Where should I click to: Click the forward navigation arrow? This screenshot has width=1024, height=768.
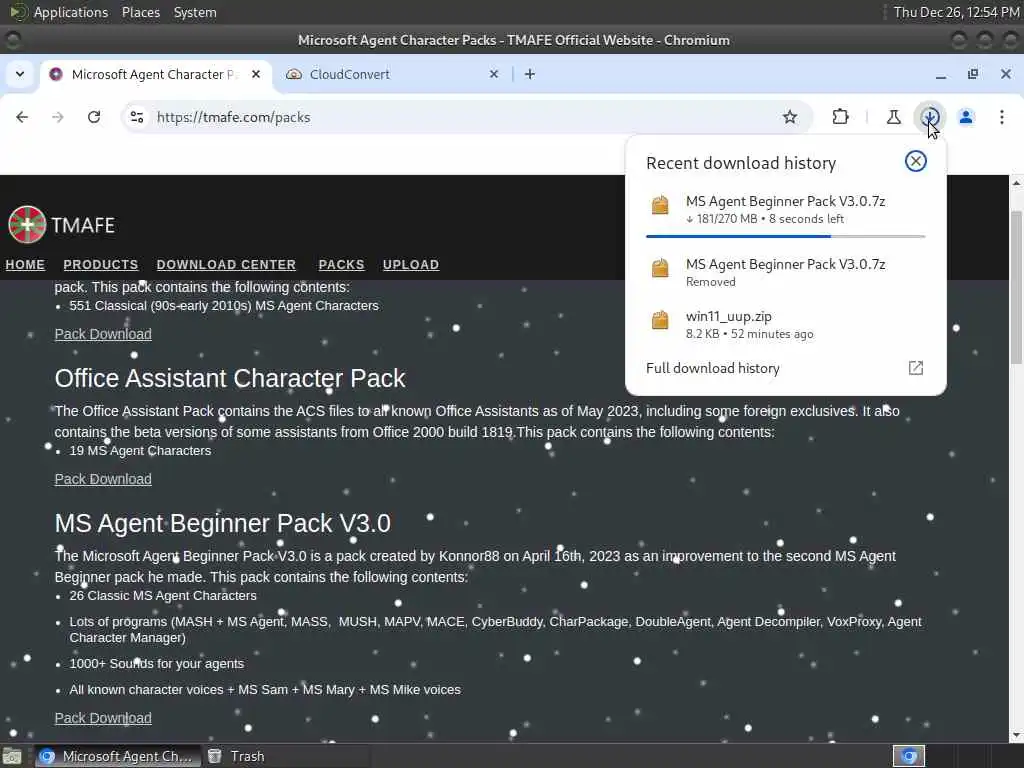(58, 117)
